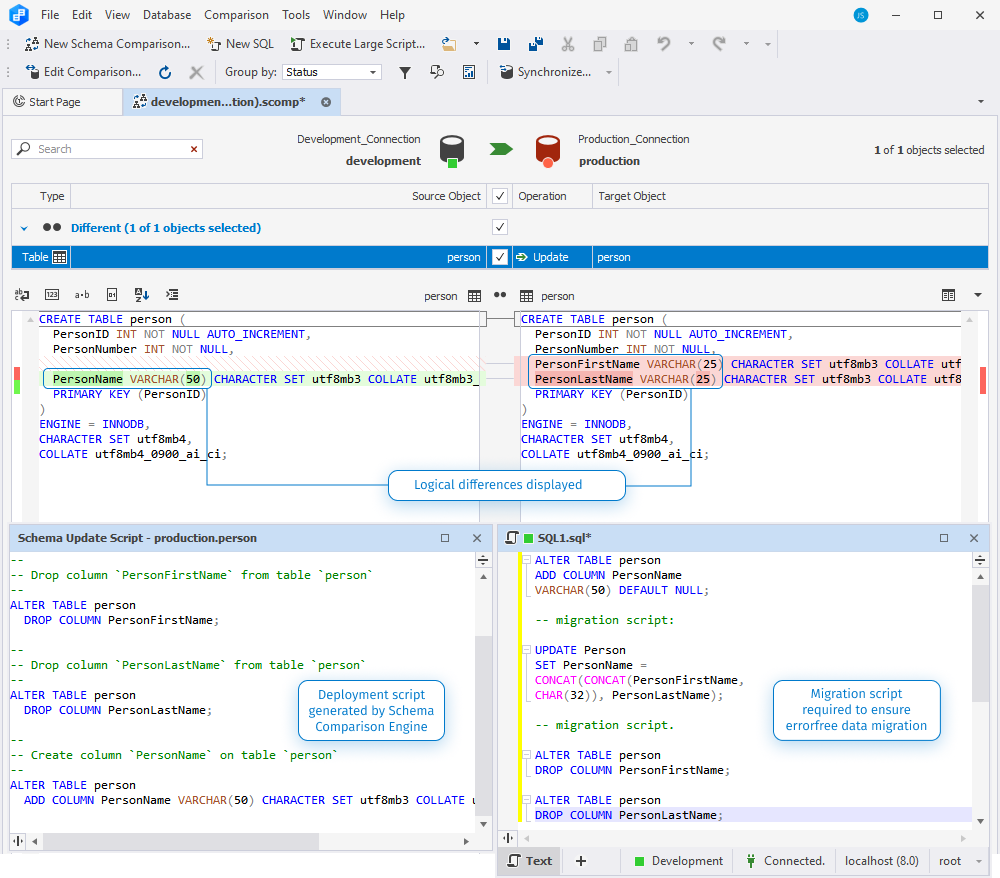This screenshot has height=878, width=1000.
Task: Click the Filter funnel icon
Action: pos(404,72)
